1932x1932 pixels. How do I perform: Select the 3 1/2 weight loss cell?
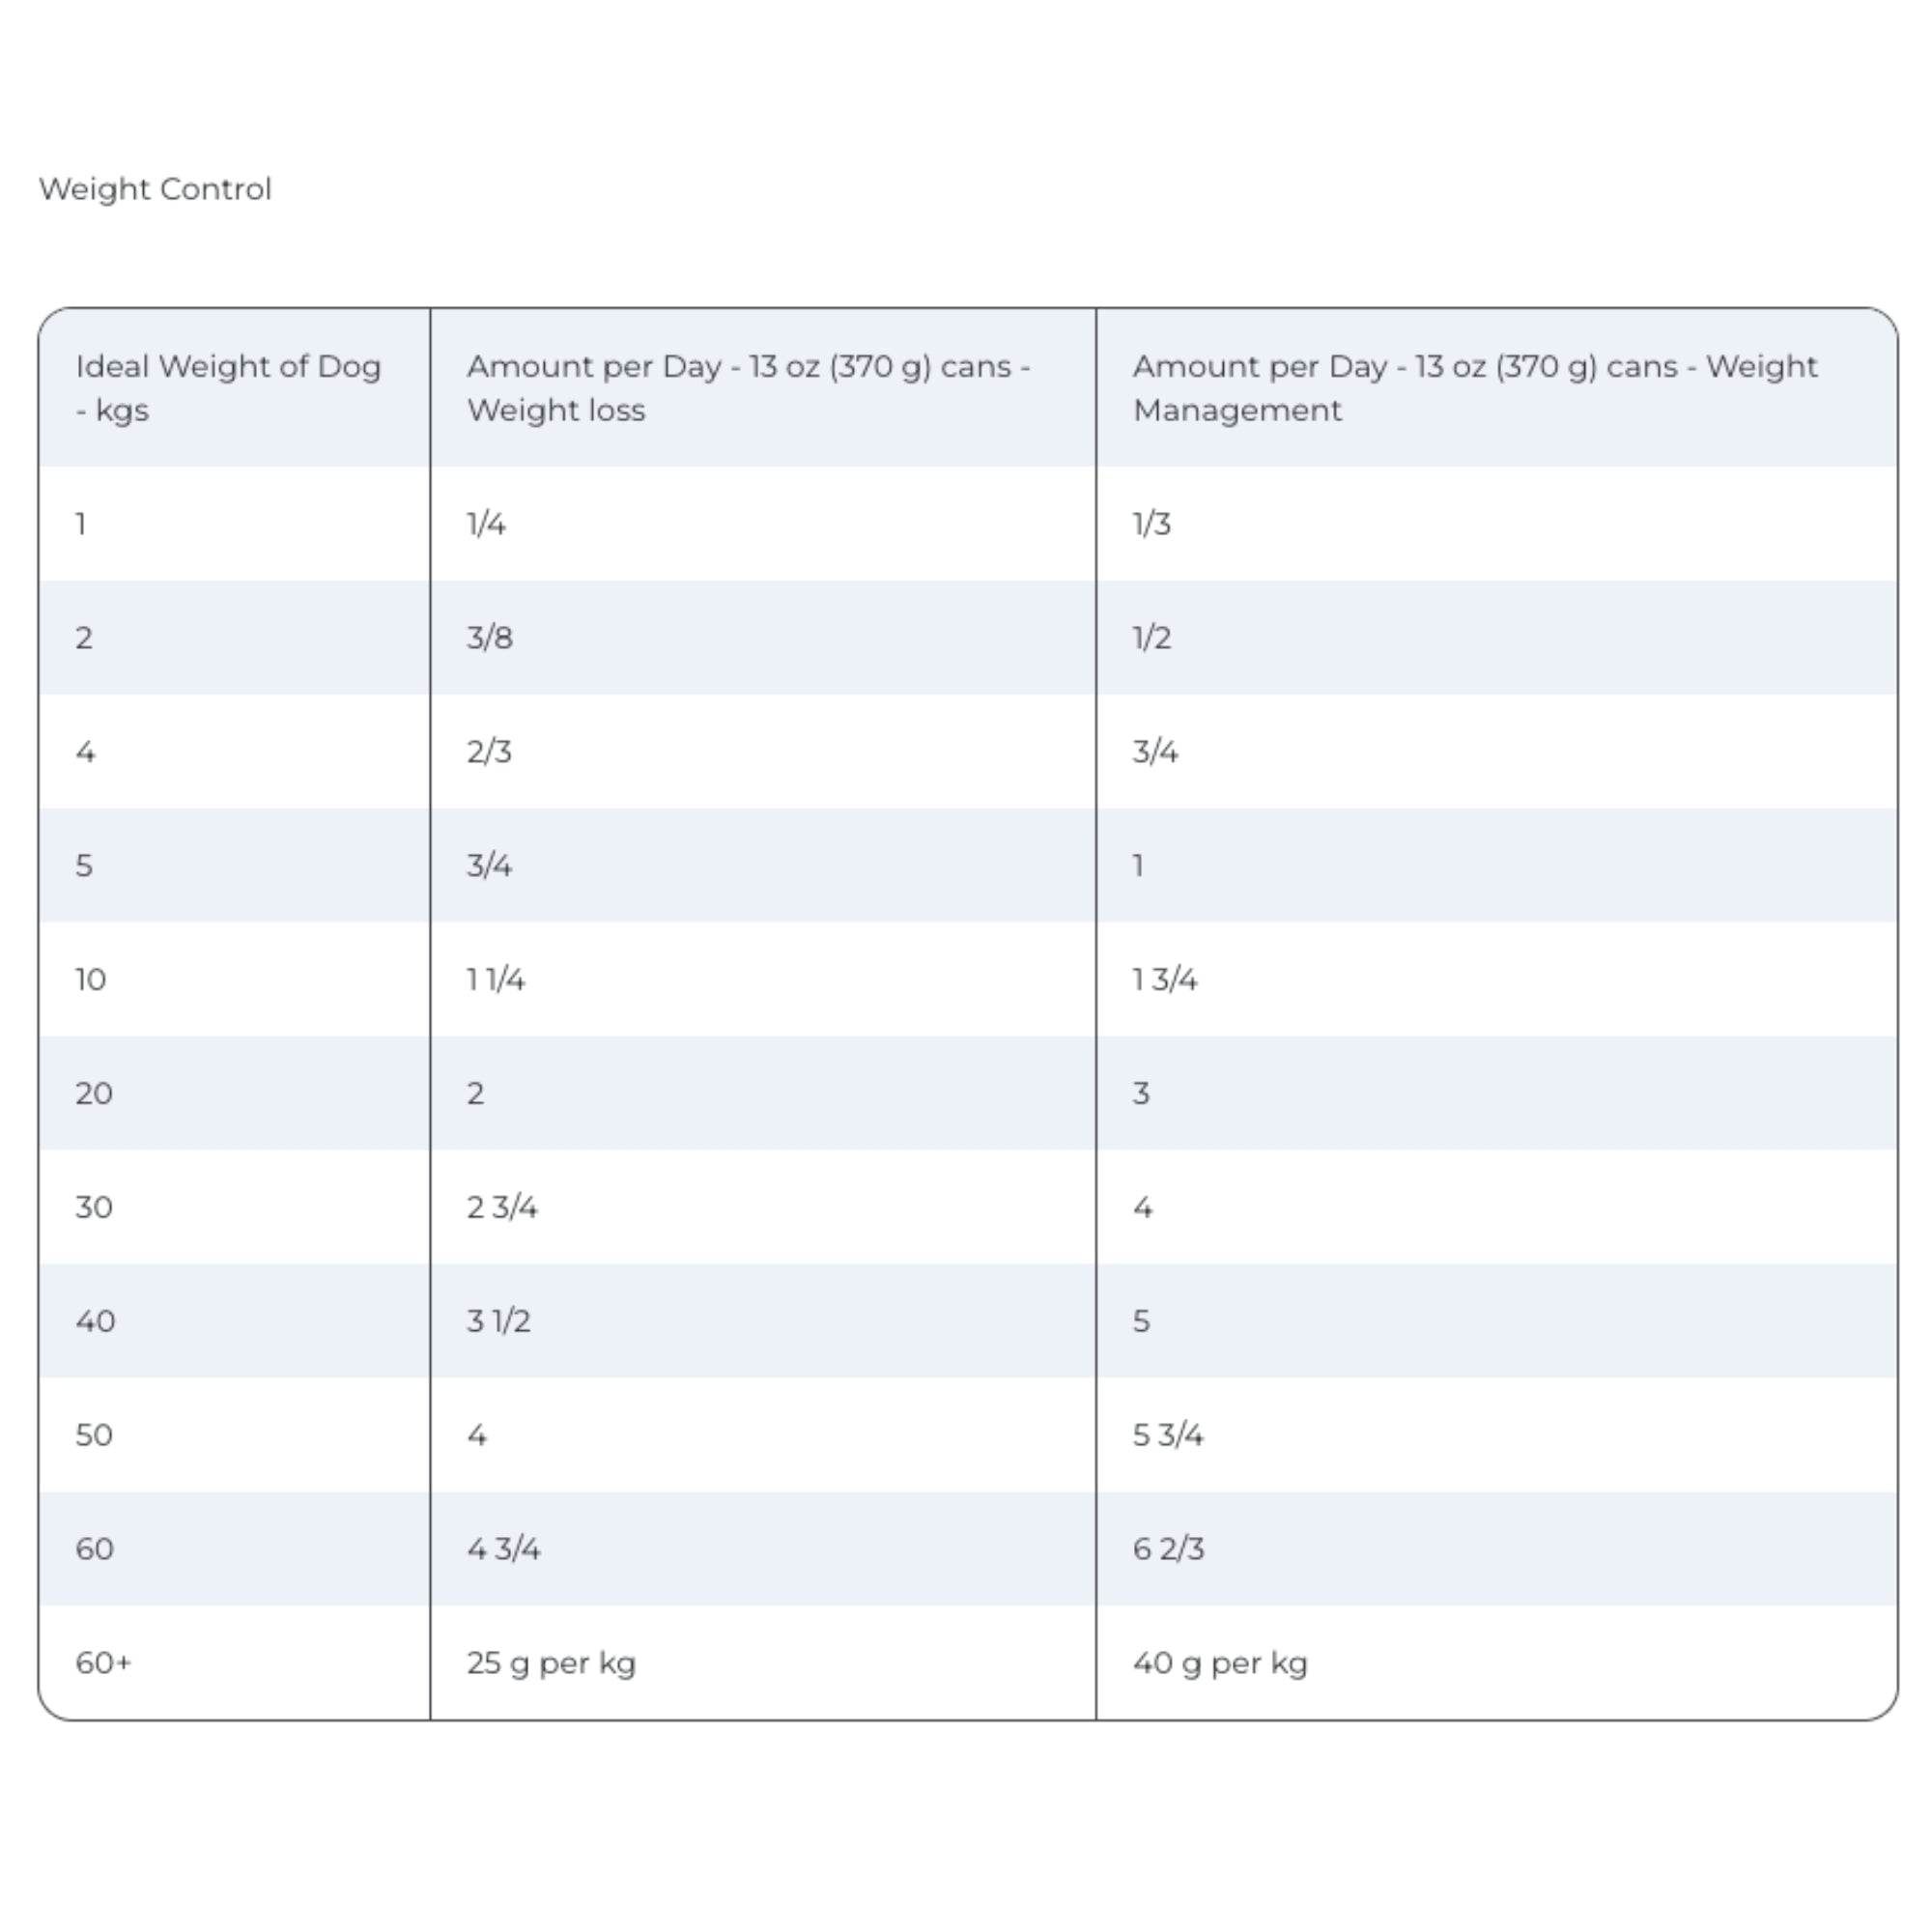click(x=498, y=1322)
